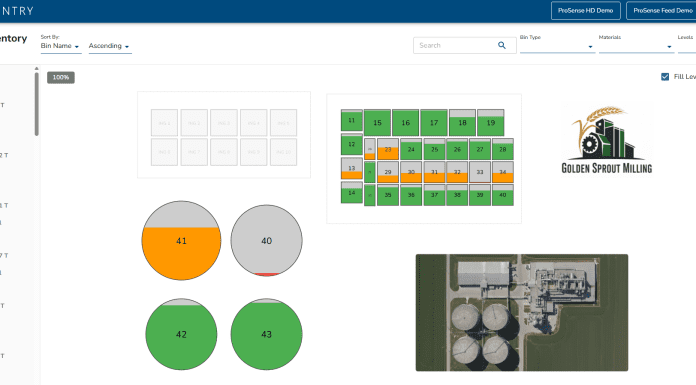
Task: Click circular gray silo 40
Action: click(266, 241)
